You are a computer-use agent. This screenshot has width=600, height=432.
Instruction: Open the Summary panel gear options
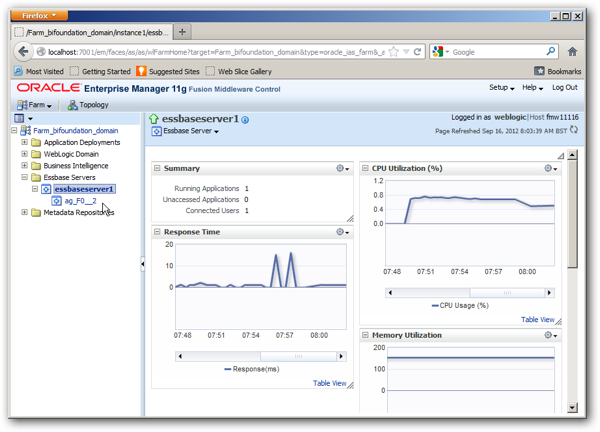(342, 168)
